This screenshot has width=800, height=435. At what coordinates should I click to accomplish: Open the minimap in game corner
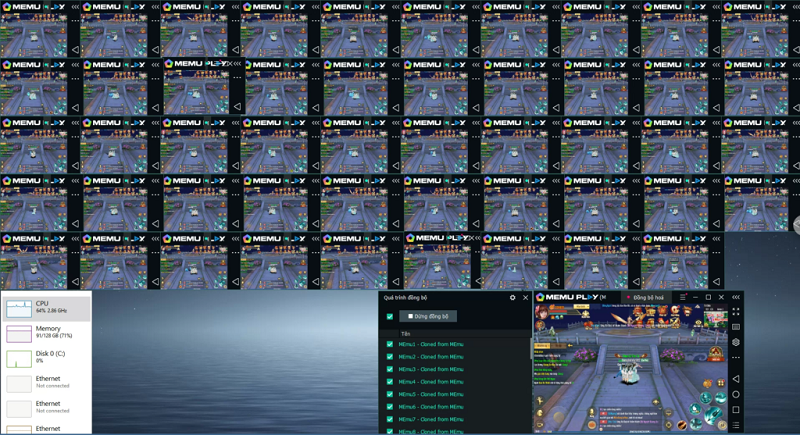[715, 317]
